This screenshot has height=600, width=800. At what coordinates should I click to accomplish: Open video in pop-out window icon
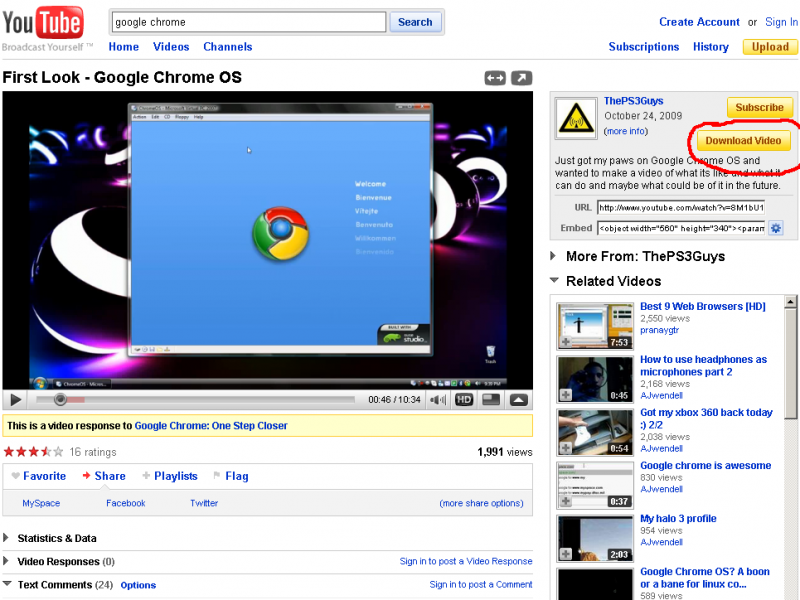point(521,78)
